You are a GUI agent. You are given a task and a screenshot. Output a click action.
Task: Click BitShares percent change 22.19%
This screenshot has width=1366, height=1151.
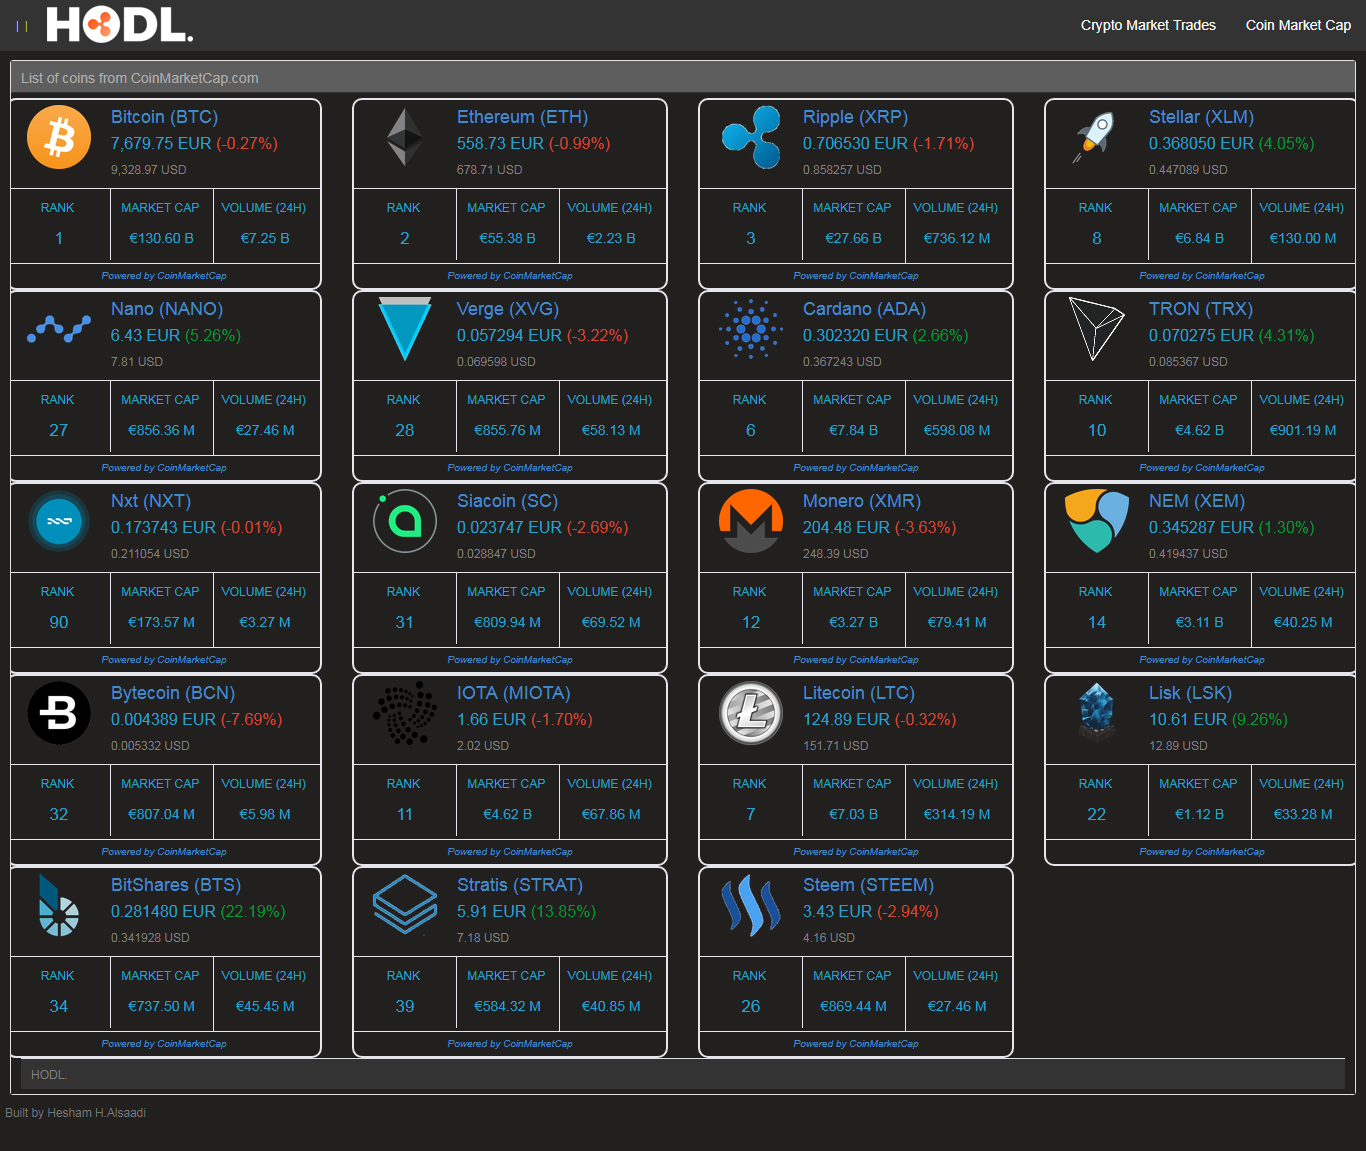point(253,911)
